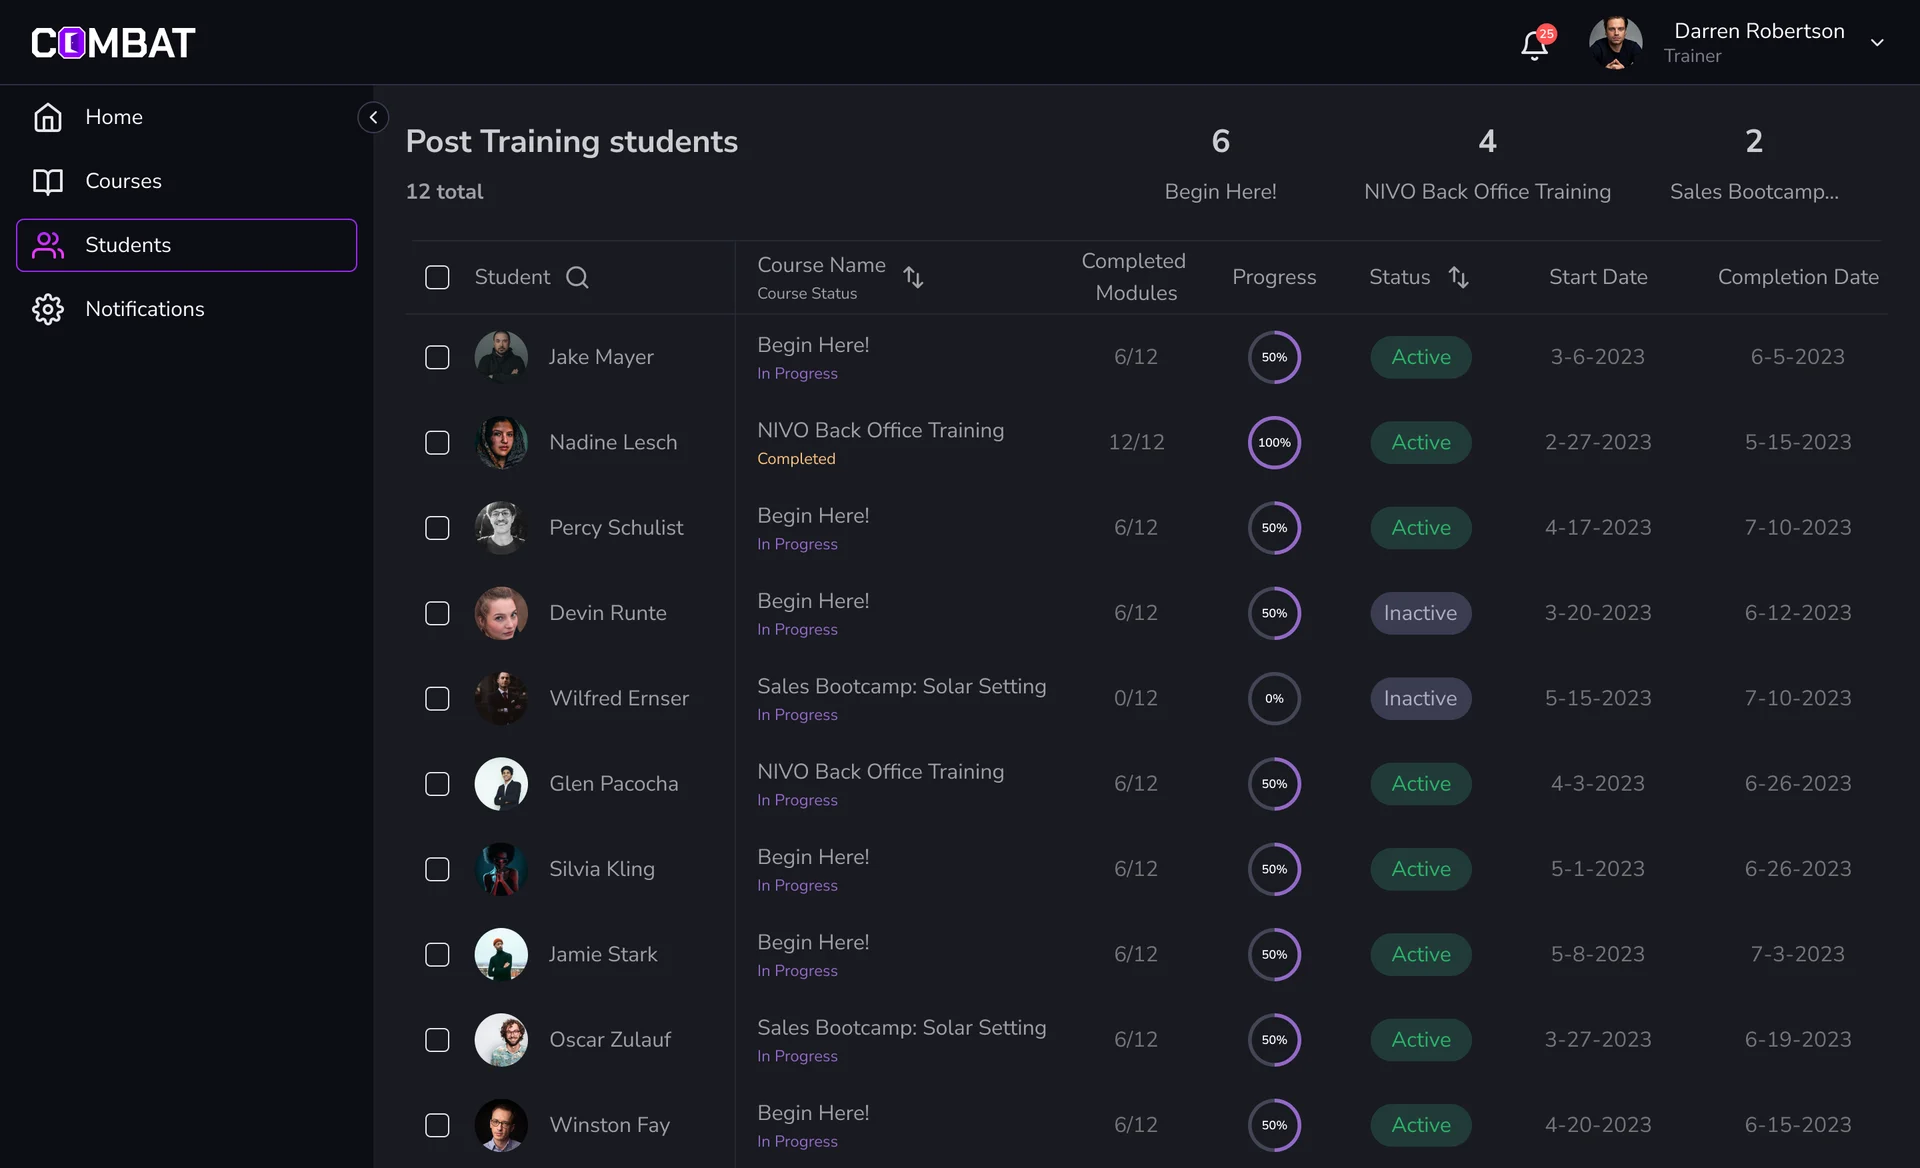
Task: Collapse the sidebar with the arrow button
Action: [373, 117]
